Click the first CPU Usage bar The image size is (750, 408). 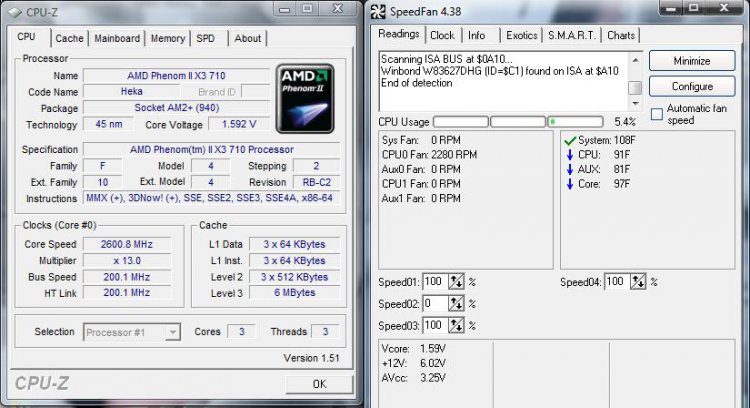pyautogui.click(x=461, y=122)
